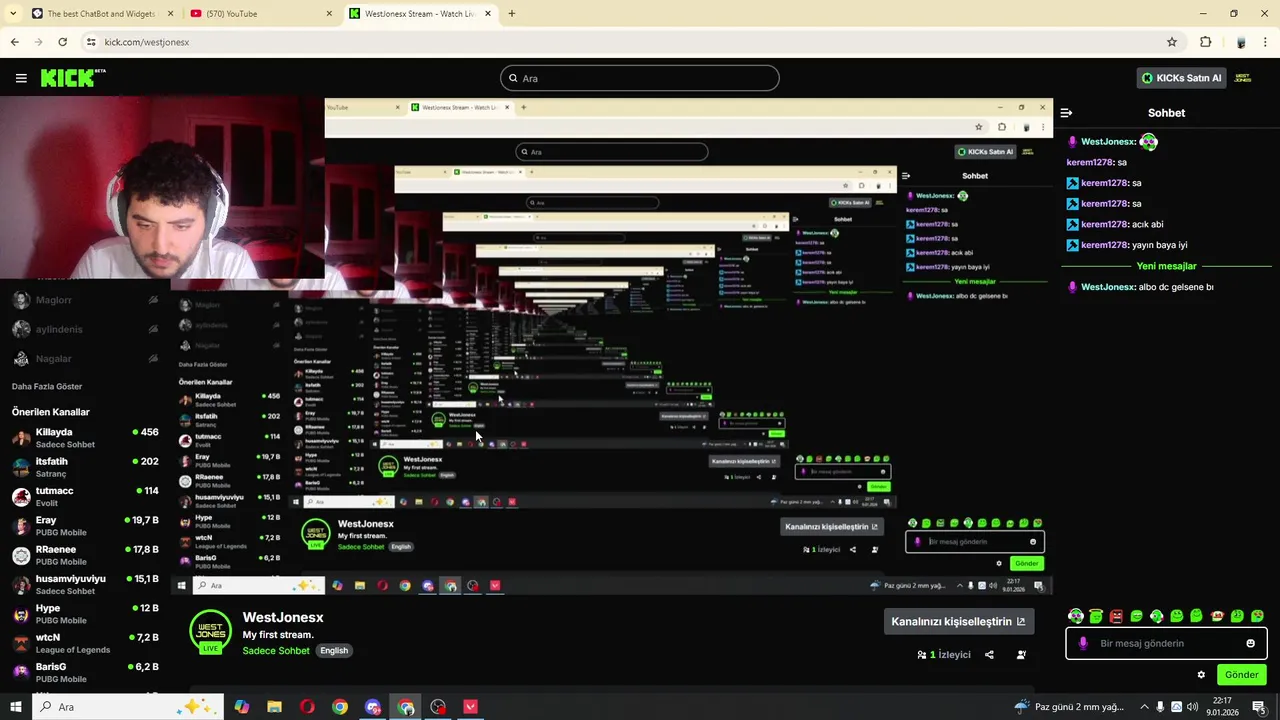This screenshot has width=1280, height=720.
Task: Open Opera from the taskbar
Action: 307,707
